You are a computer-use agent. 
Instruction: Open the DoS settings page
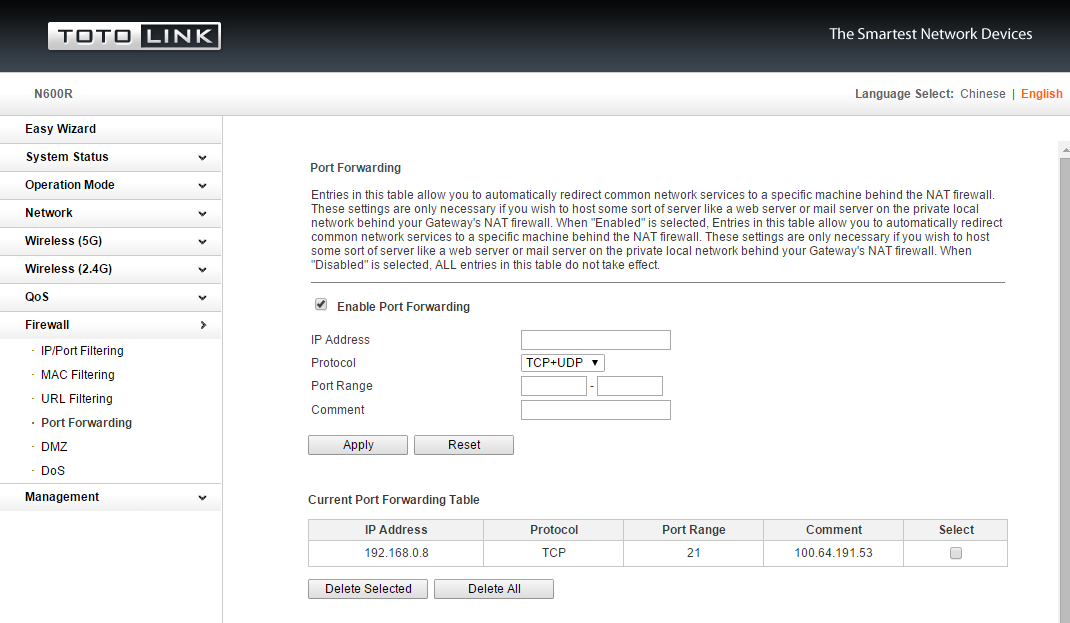coord(53,470)
